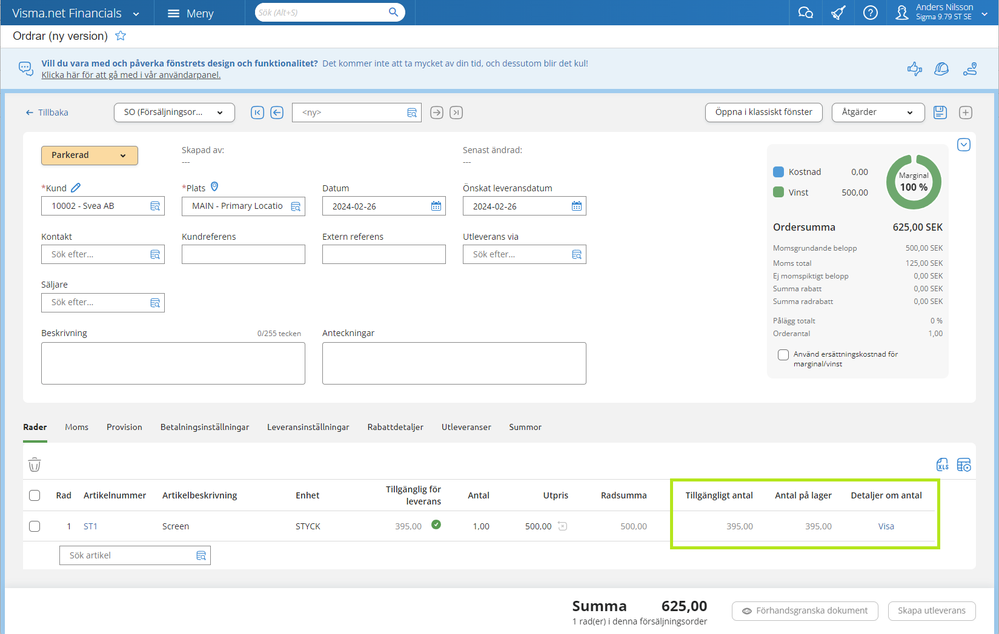
Task: Open calendar for Datum field
Action: 436,206
